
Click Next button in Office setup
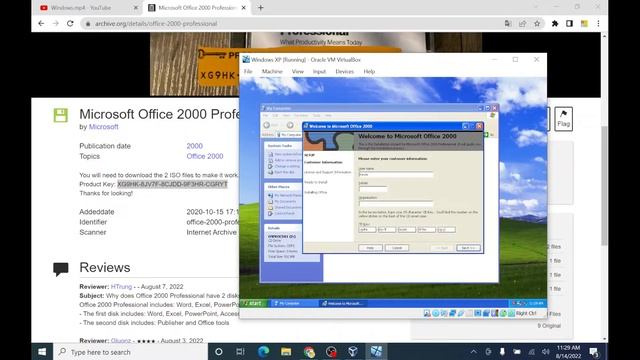coord(468,248)
